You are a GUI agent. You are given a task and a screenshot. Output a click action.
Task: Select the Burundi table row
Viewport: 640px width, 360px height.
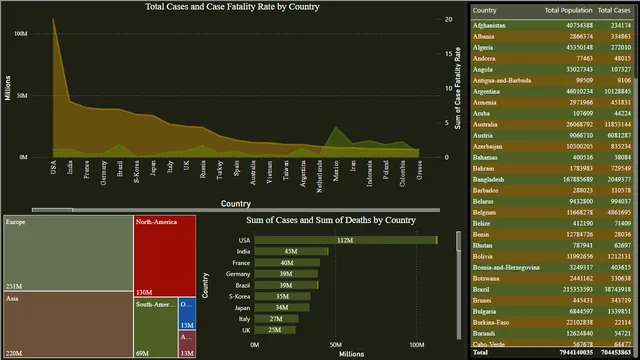552,334
